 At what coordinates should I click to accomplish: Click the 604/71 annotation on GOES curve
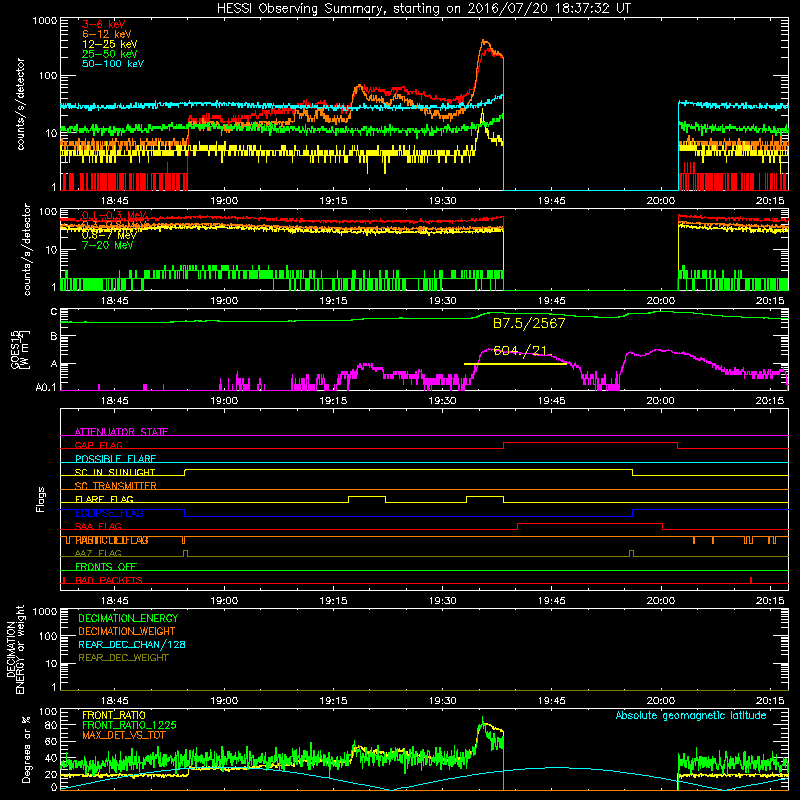coord(520,351)
